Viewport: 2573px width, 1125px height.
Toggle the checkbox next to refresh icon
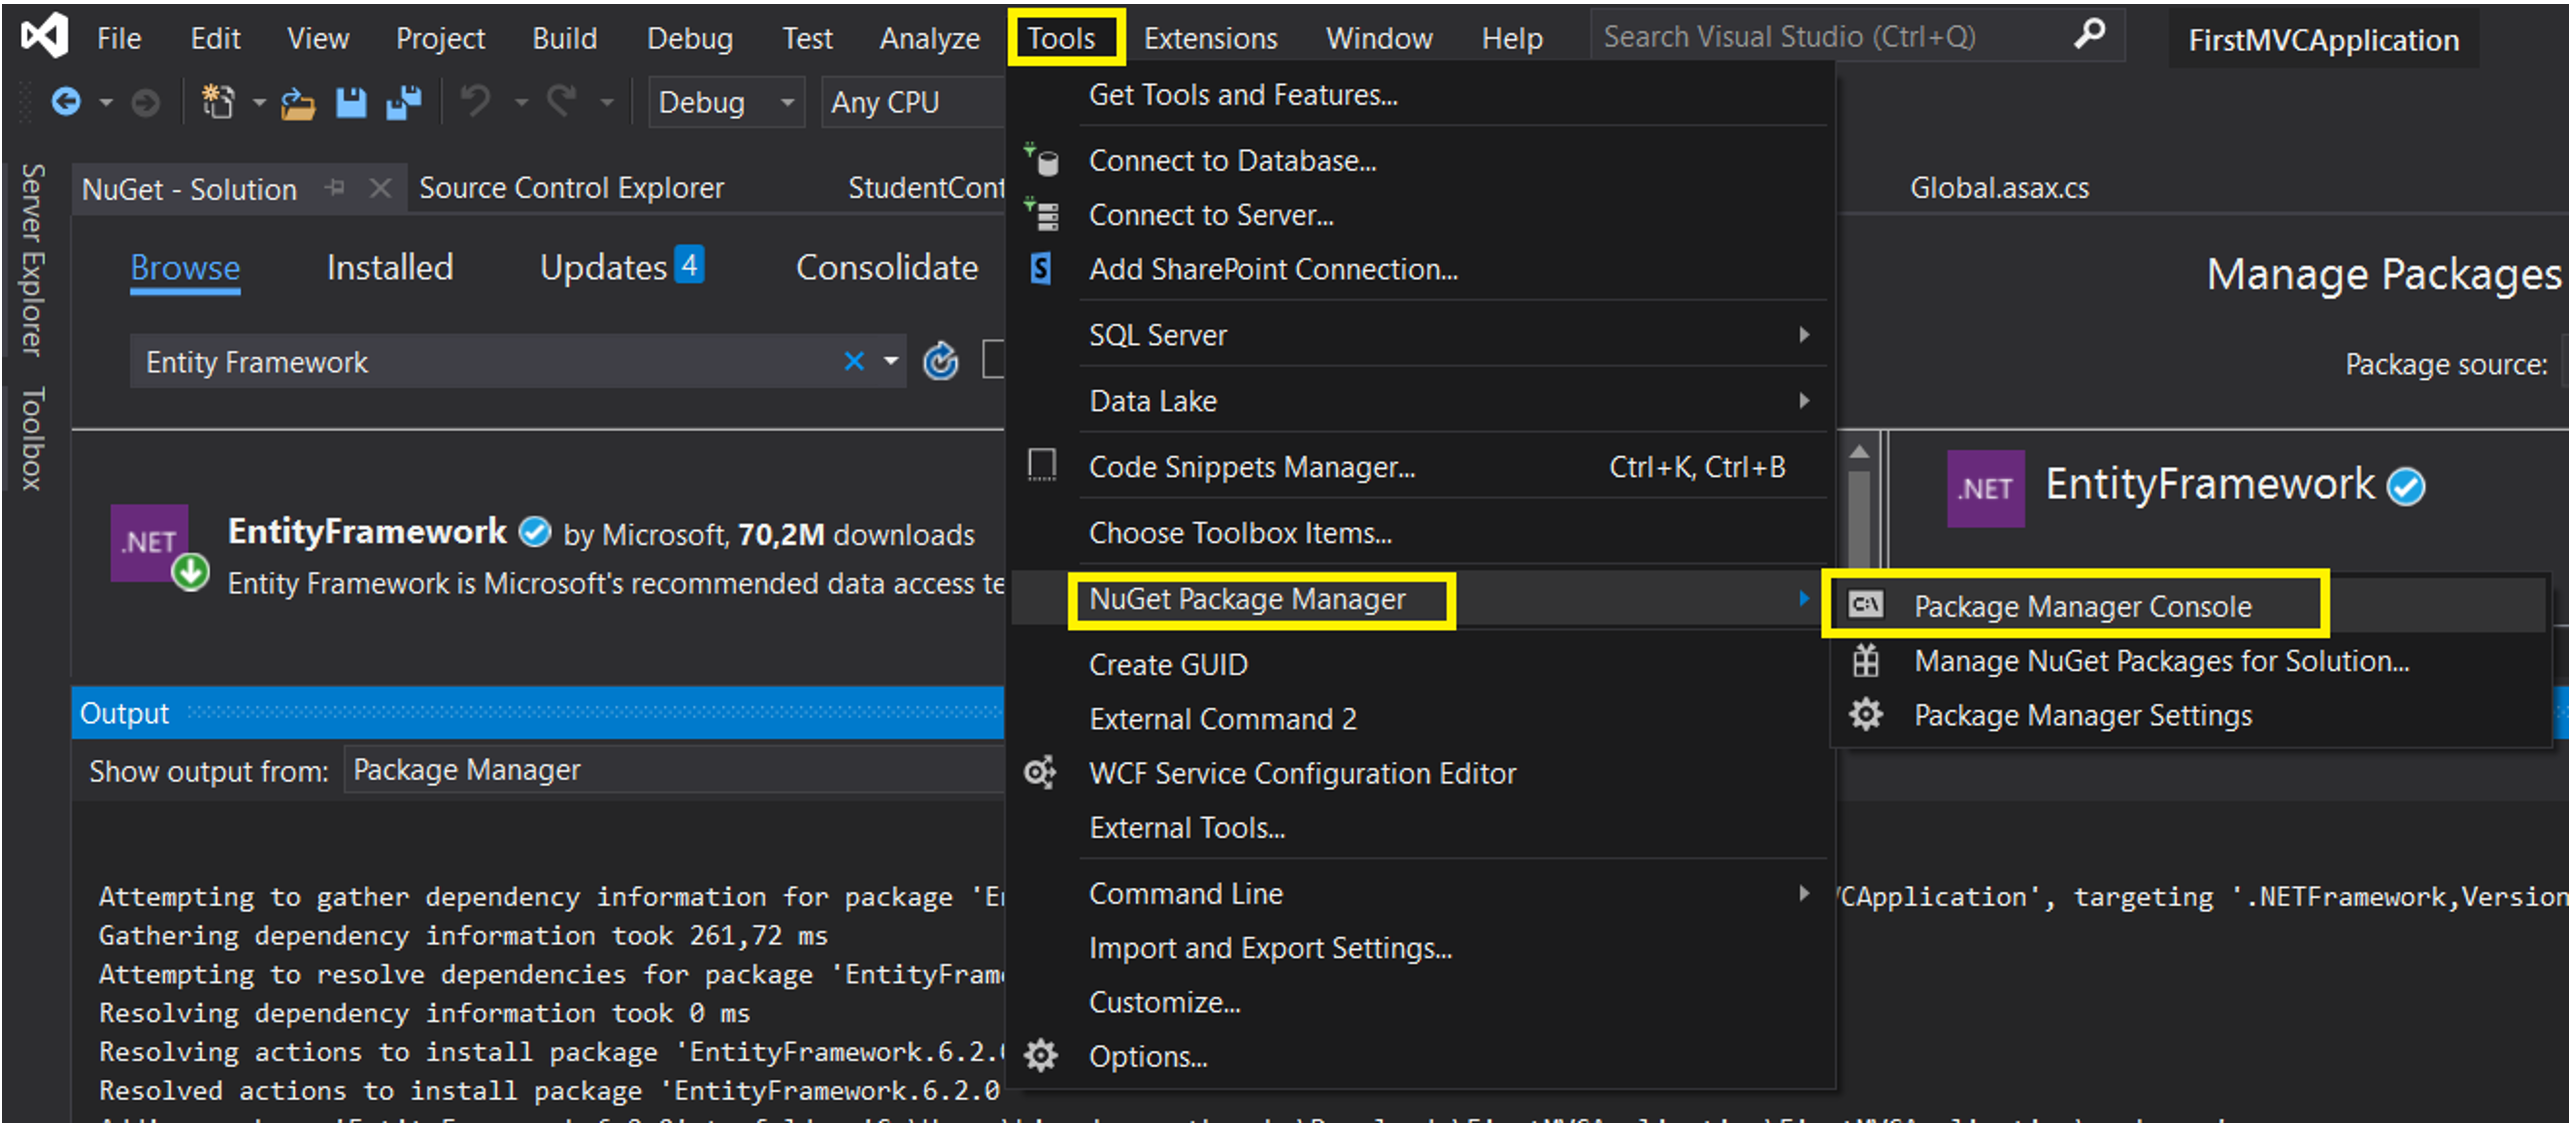tap(994, 360)
